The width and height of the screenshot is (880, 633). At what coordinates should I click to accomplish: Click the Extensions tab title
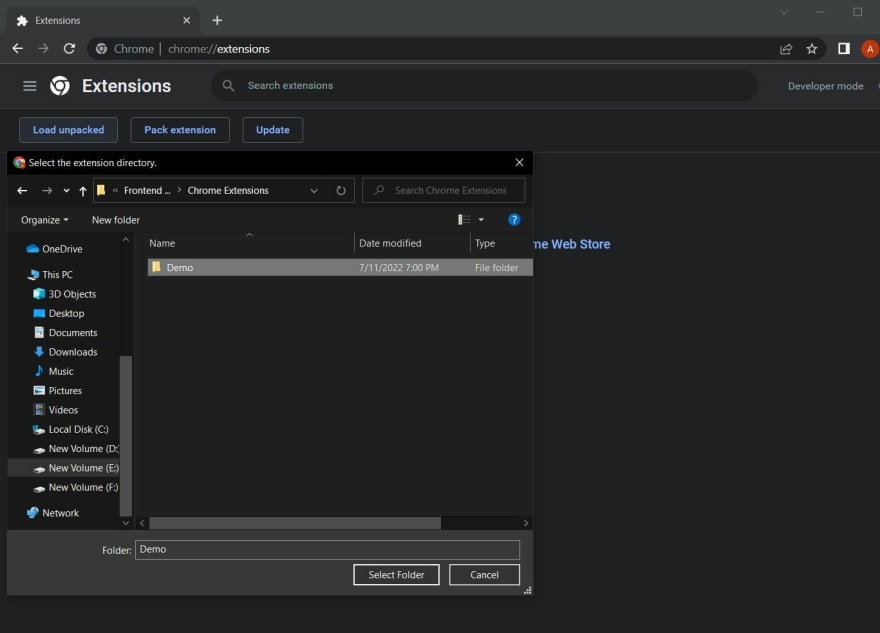58,20
